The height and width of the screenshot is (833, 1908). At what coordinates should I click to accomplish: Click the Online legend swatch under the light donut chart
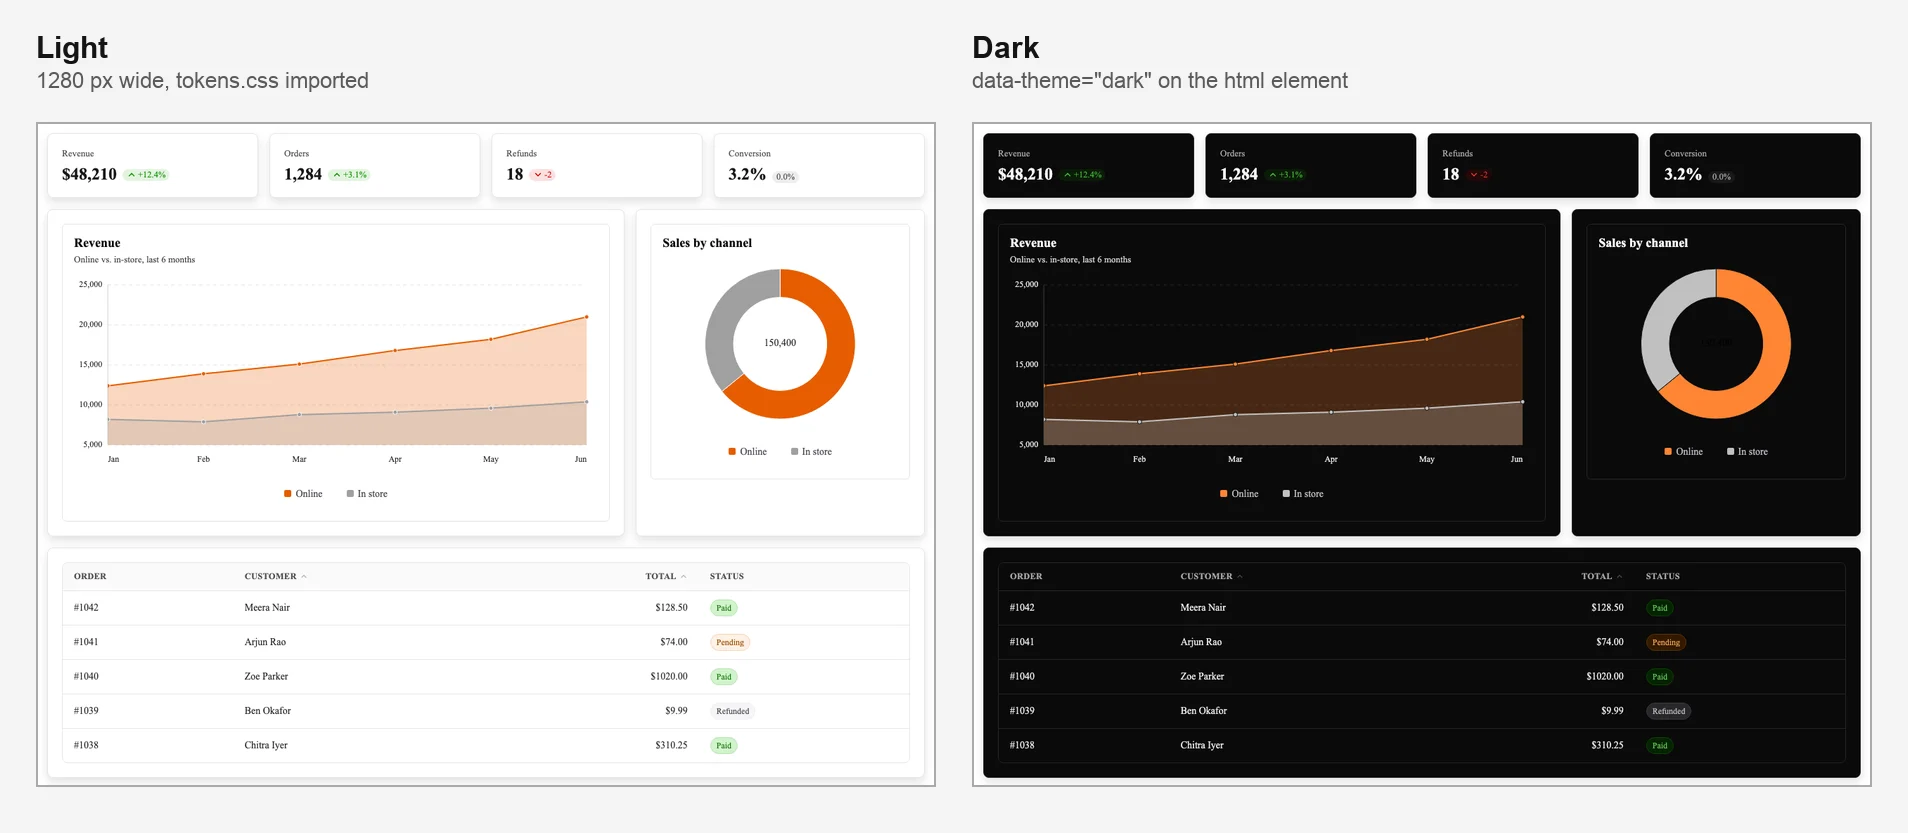point(732,452)
